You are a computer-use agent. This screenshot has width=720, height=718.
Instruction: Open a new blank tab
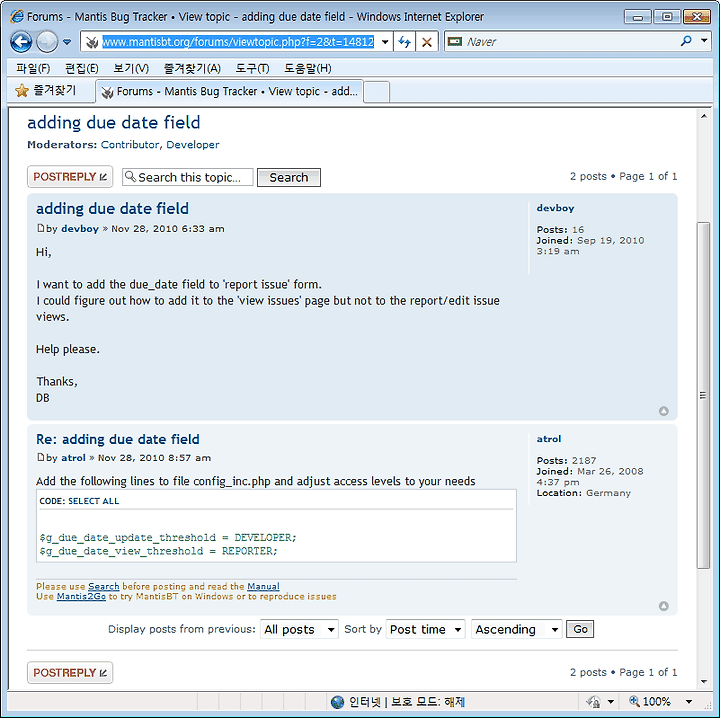click(377, 92)
